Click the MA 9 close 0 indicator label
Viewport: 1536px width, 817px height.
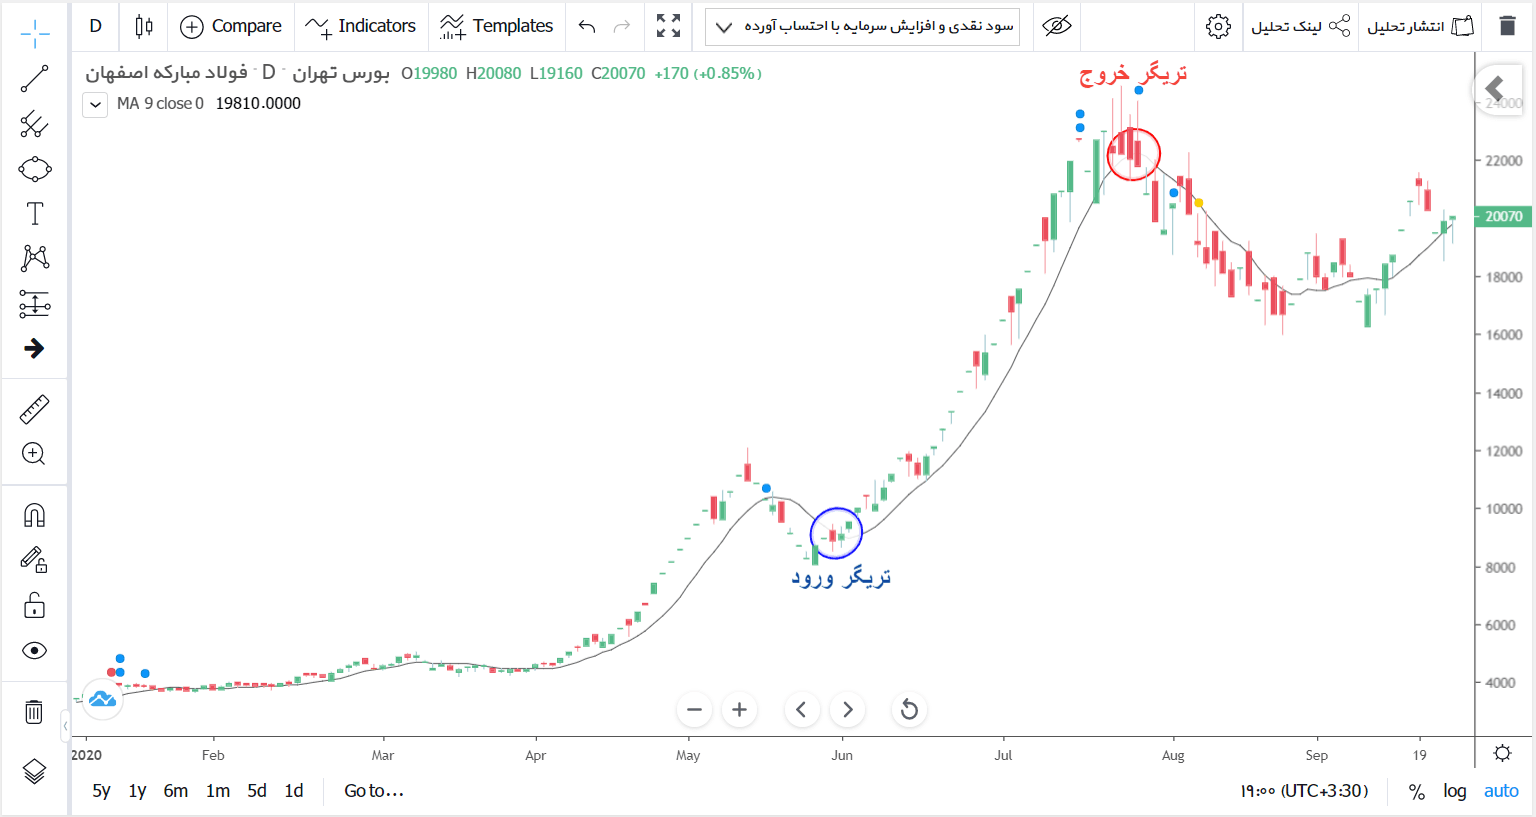(x=160, y=103)
